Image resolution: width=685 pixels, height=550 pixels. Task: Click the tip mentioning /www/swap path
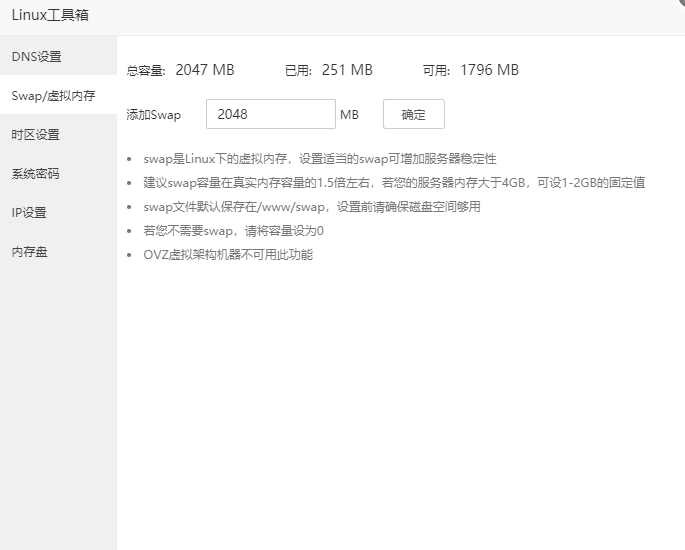312,206
